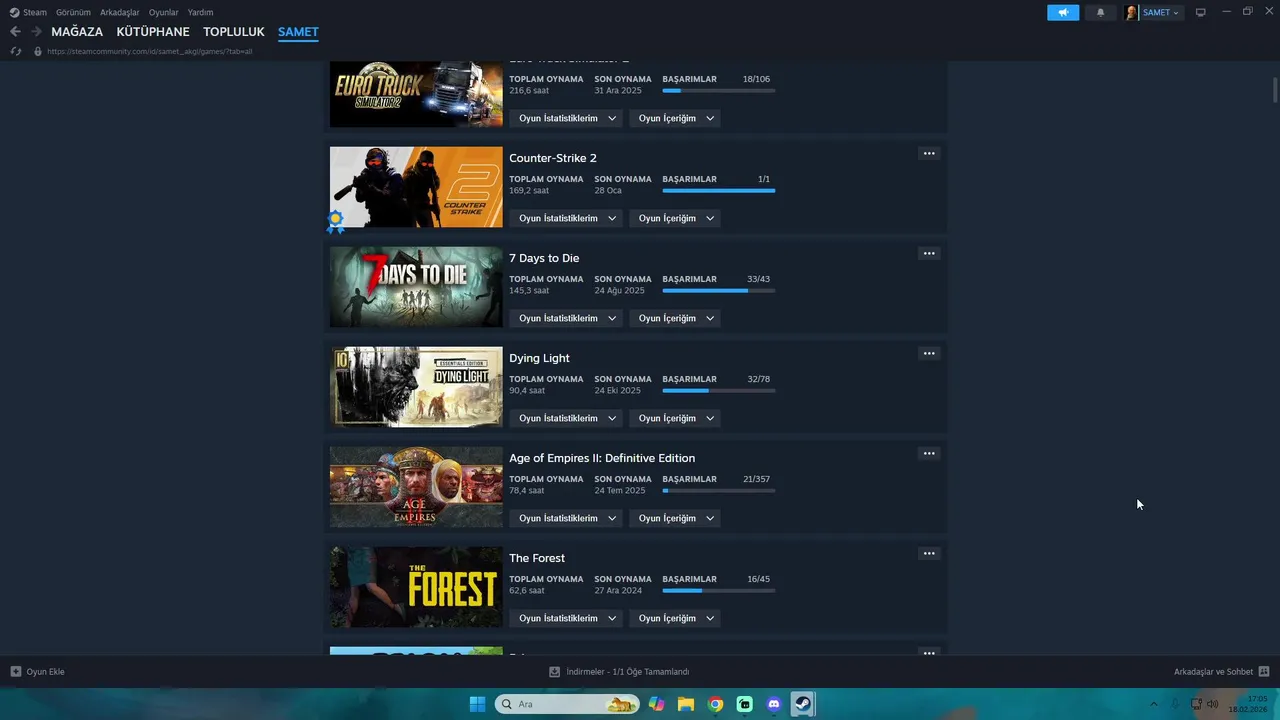Viewport: 1280px width, 720px height.
Task: Open the Yardım menu
Action: point(200,12)
